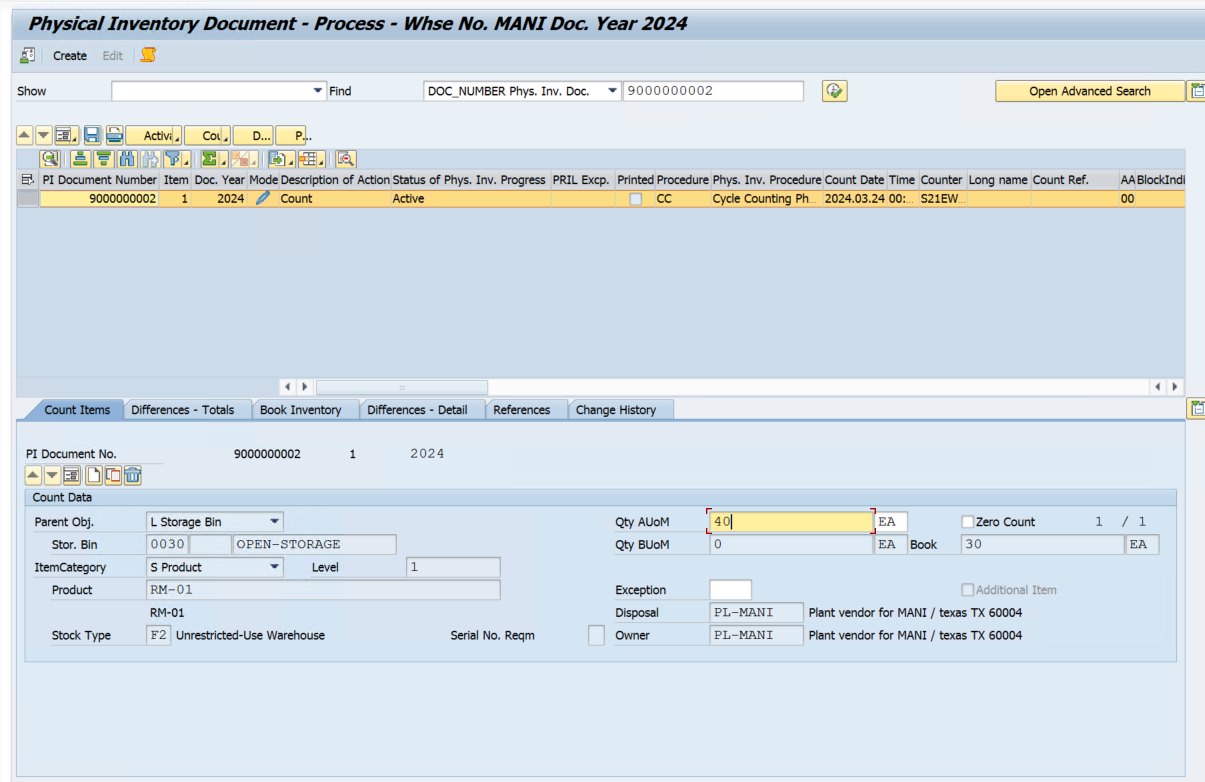
Task: Click the horizontal scrollbar under the table
Action: [x=401, y=386]
